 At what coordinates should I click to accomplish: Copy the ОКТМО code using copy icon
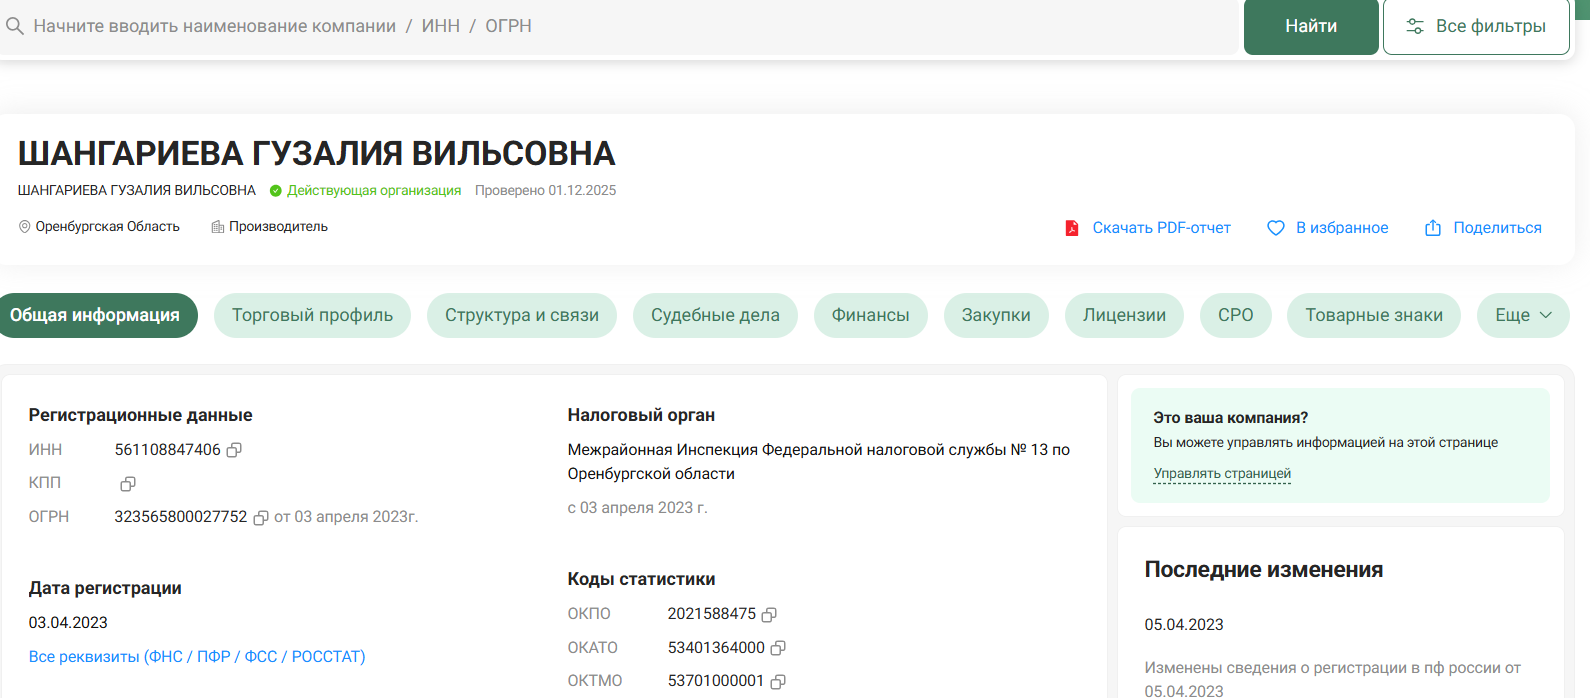[x=778, y=681]
